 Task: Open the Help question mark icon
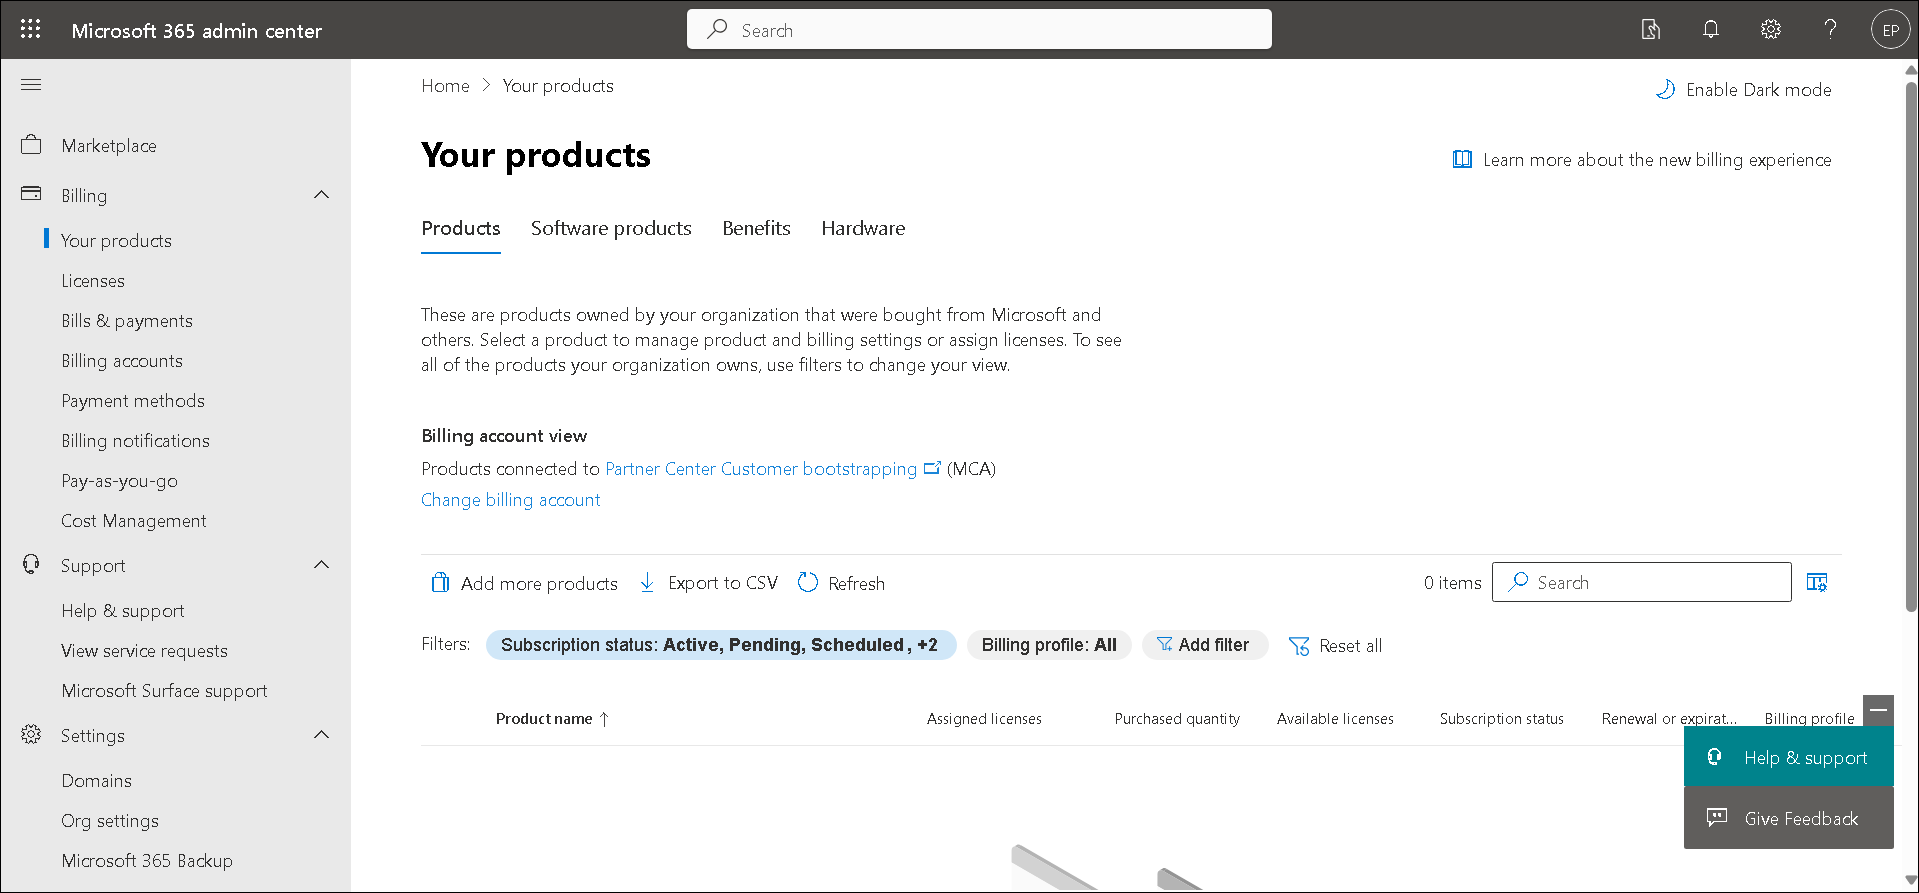point(1830,29)
